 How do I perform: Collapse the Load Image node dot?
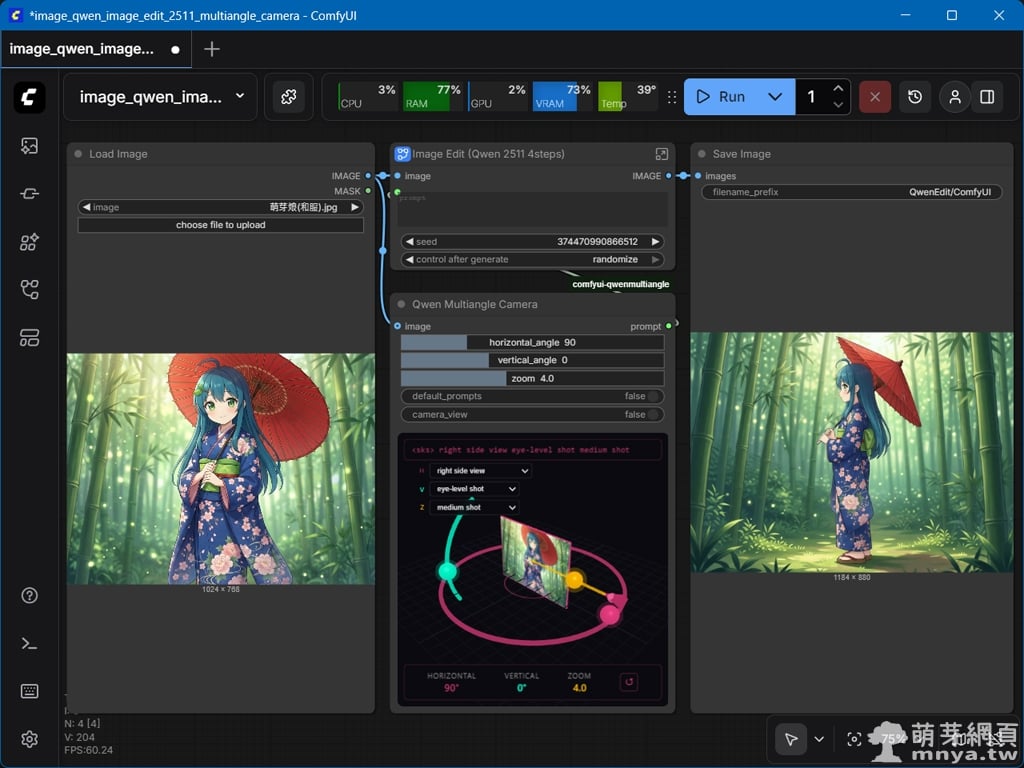(x=77, y=154)
